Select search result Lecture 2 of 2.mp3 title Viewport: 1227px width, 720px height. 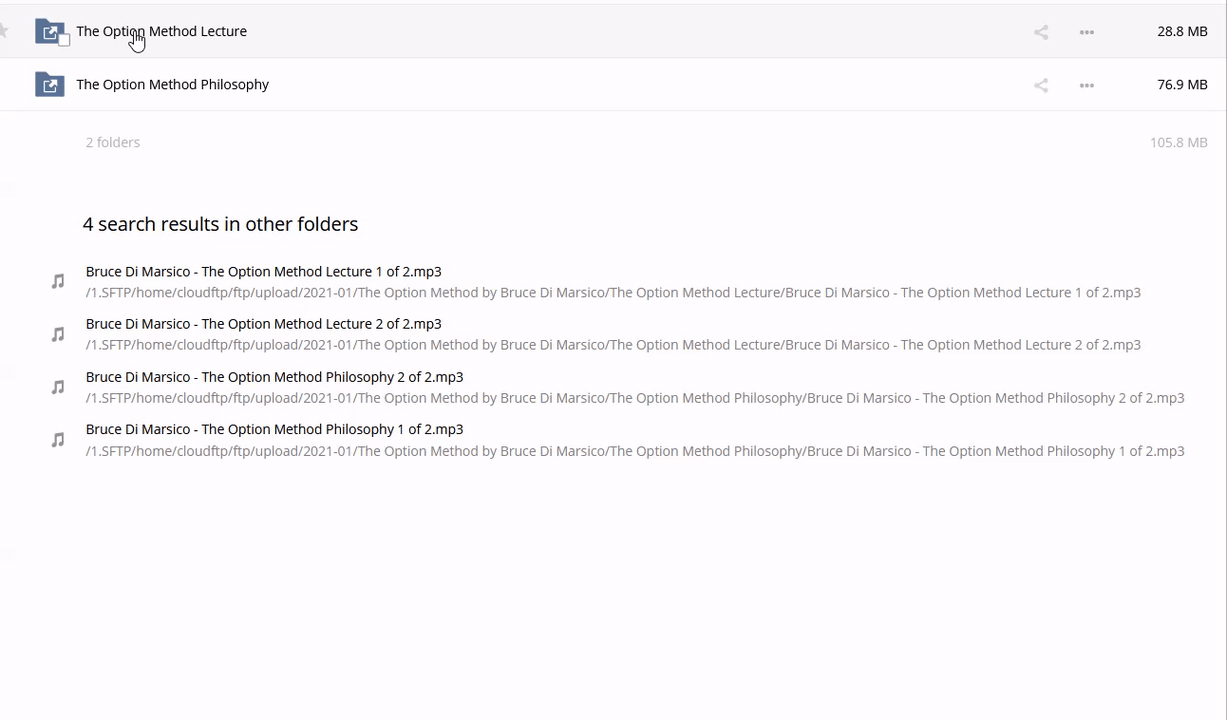[263, 323]
